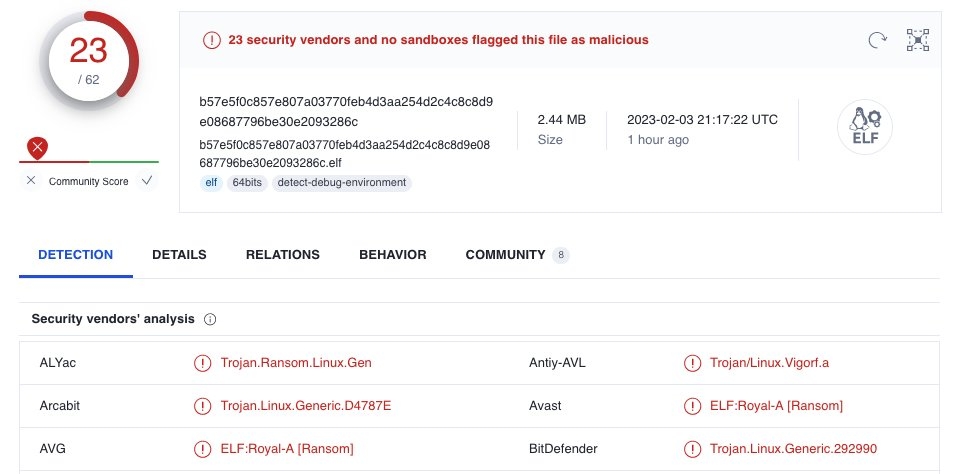Click the warning icon next to ALYac detection
Viewport: 961px width, 474px height.
pyautogui.click(x=203, y=363)
